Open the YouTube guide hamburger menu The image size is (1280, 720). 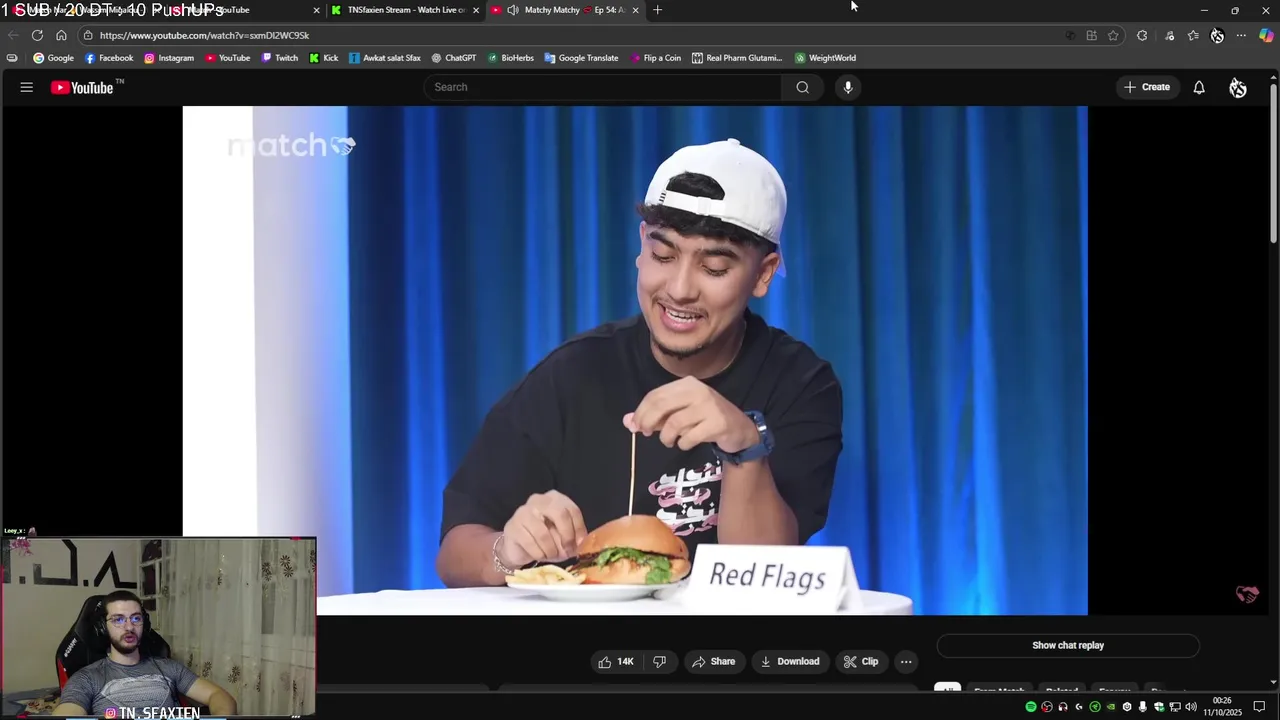point(27,87)
